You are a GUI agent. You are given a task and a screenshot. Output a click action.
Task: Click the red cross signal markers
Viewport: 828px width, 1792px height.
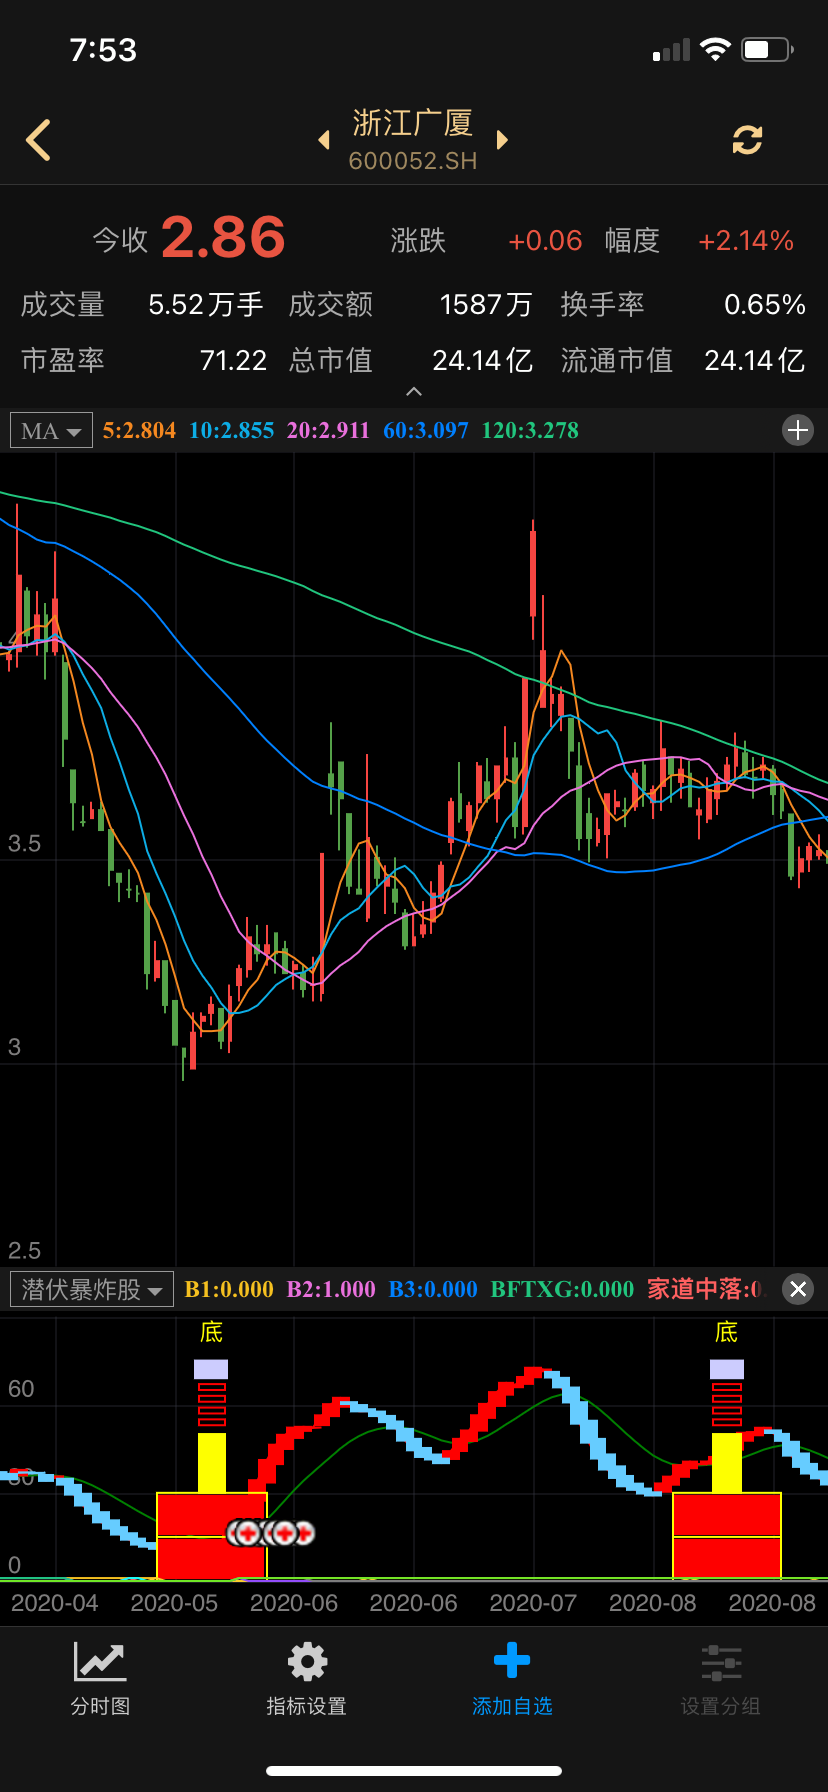pyautogui.click(x=271, y=1532)
